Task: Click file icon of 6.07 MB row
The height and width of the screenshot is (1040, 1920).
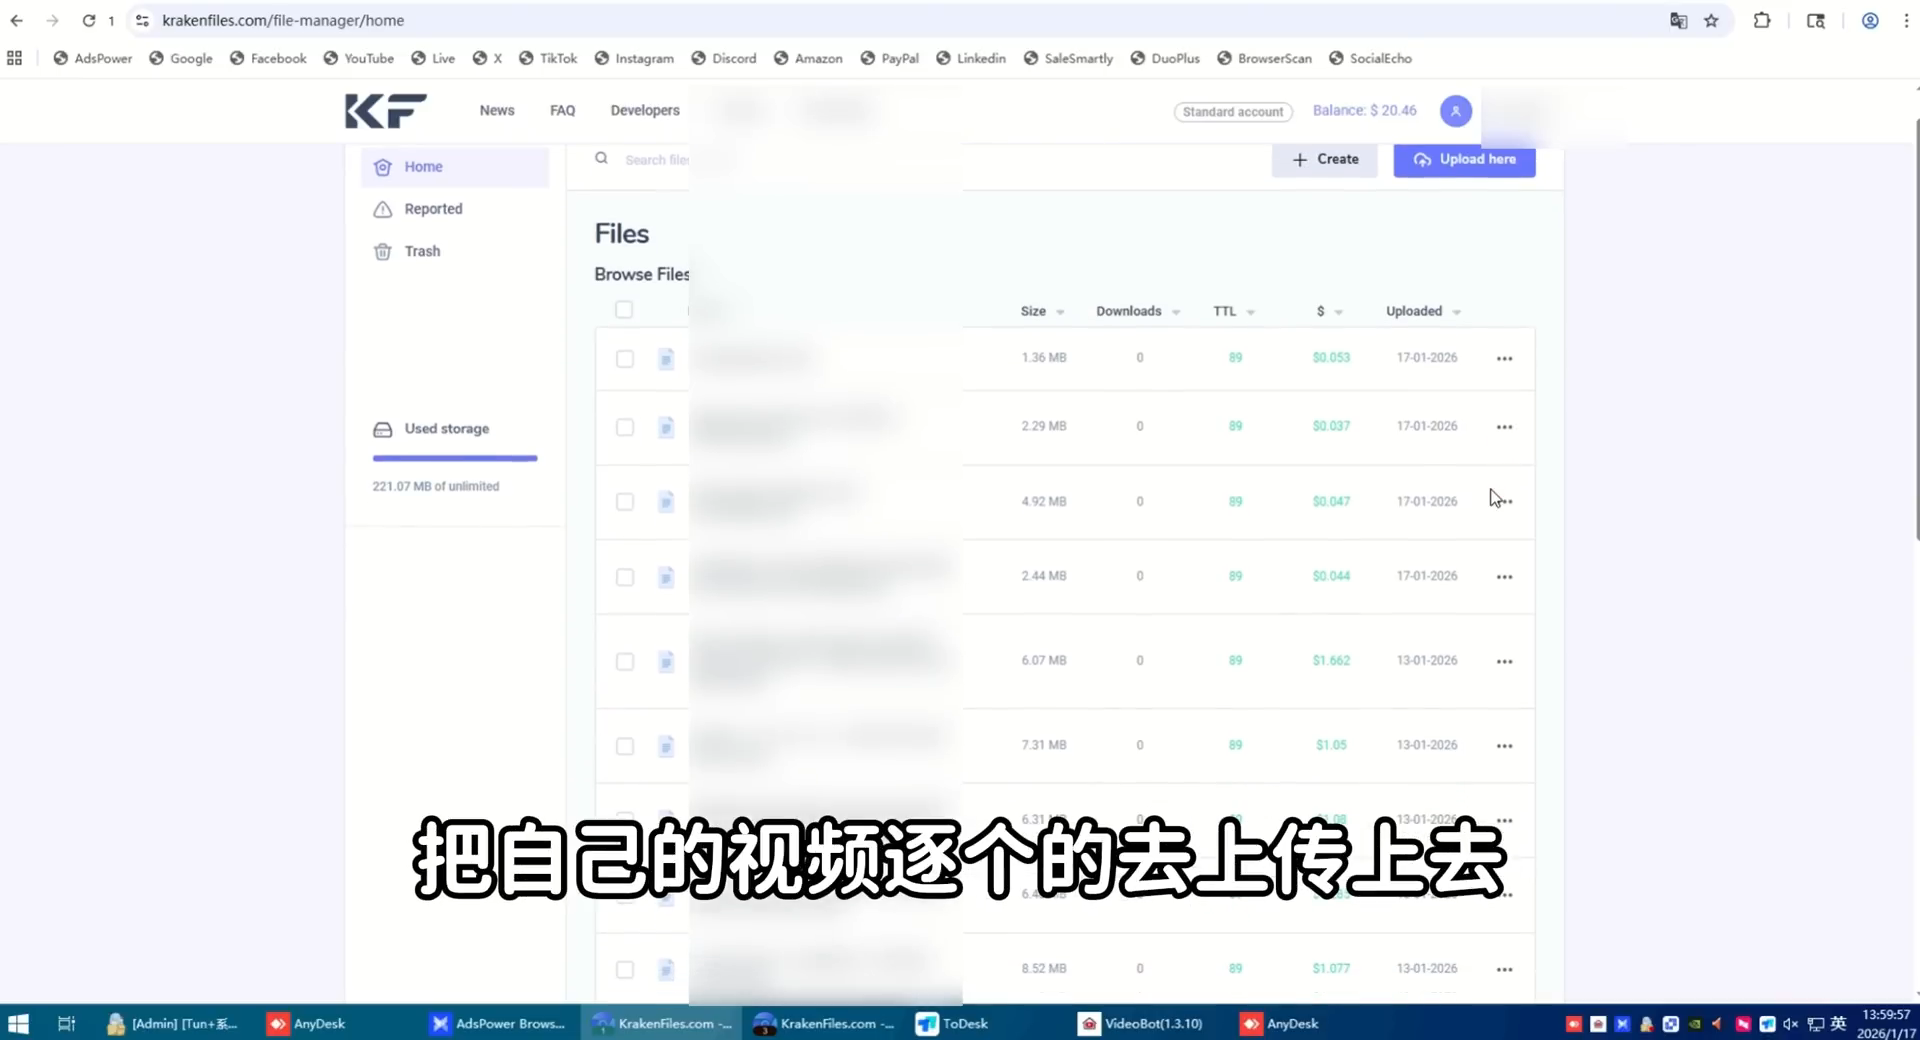Action: point(666,662)
